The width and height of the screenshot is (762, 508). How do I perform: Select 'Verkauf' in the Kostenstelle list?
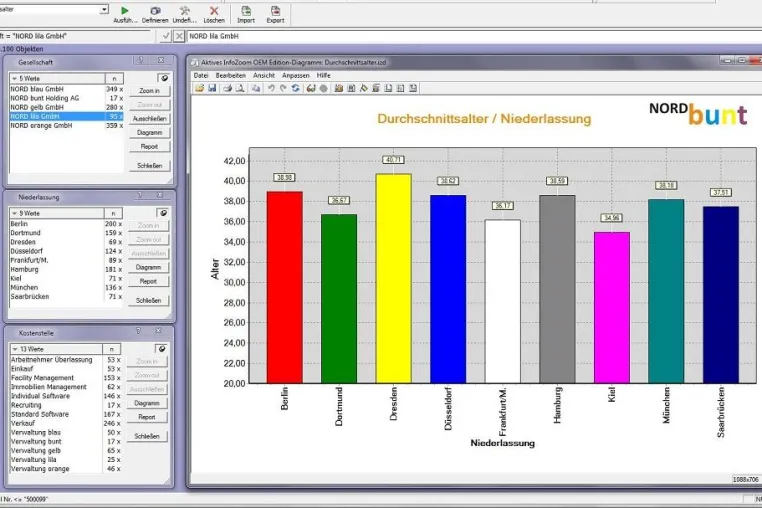pyautogui.click(x=66, y=423)
